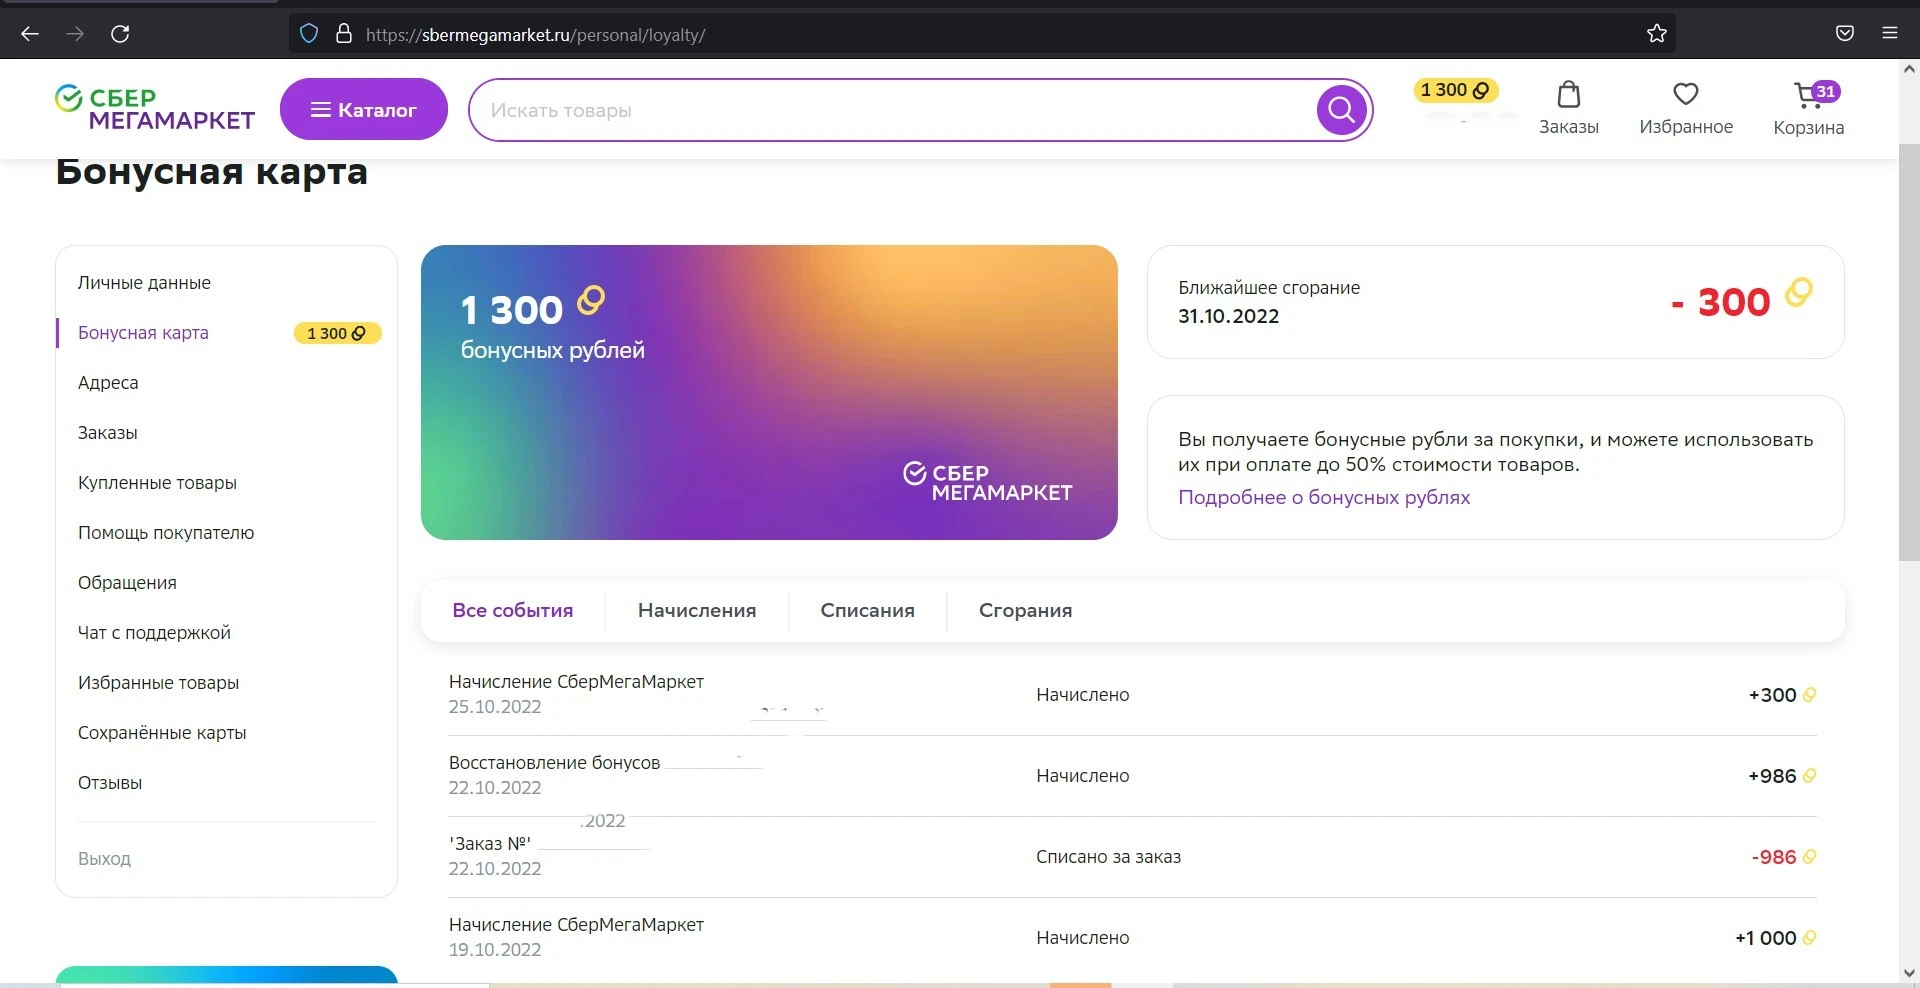Viewport: 1920px width, 988px height.
Task: Click Начисление СберМегаМаркет entry dated 19.10.2022
Action: pyautogui.click(x=1132, y=938)
